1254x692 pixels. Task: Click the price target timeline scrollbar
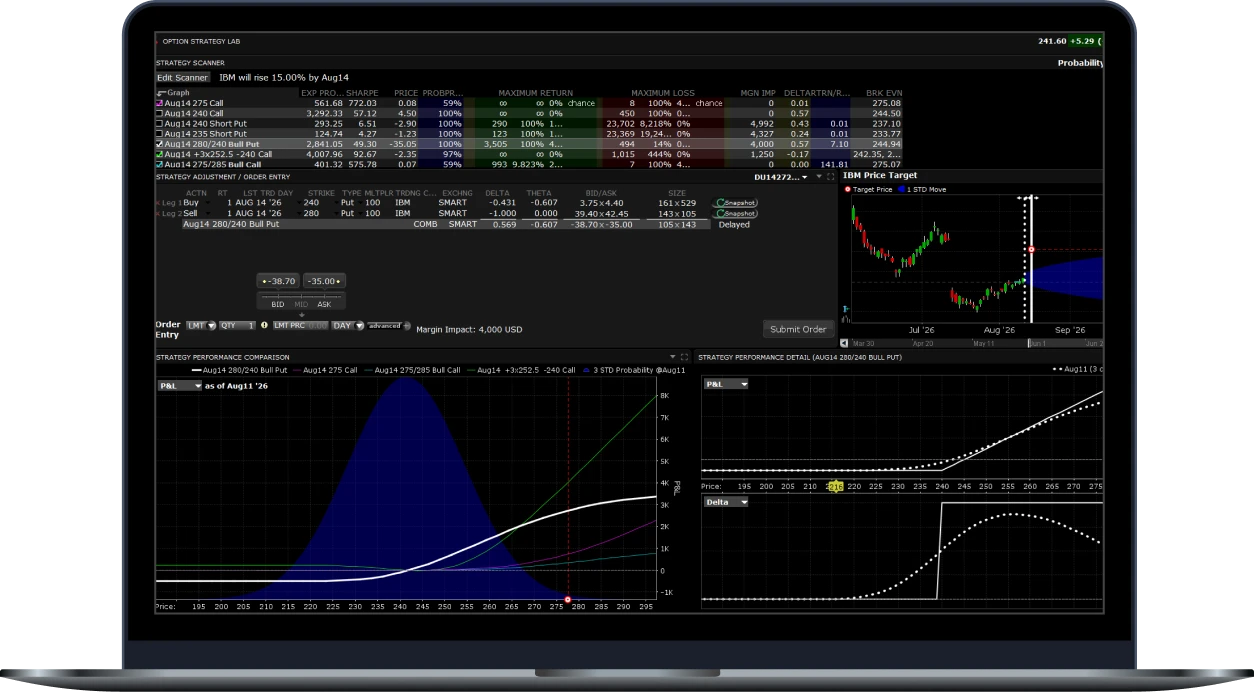click(x=974, y=343)
